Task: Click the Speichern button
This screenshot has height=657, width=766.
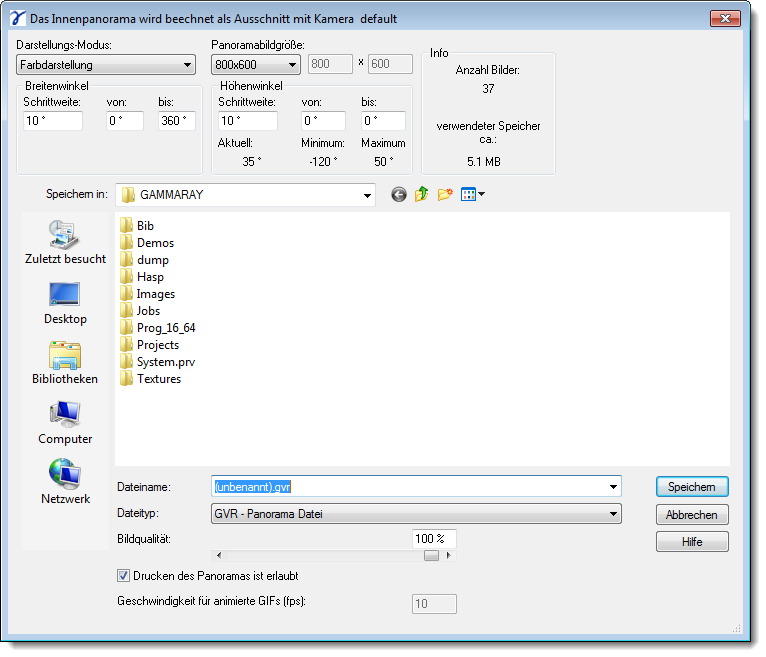Action: (x=692, y=487)
